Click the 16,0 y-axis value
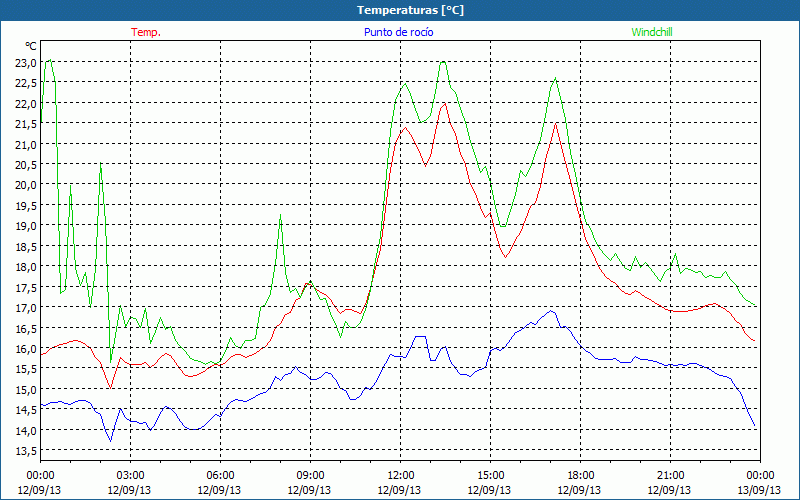This screenshot has width=800, height=500. click(28, 348)
